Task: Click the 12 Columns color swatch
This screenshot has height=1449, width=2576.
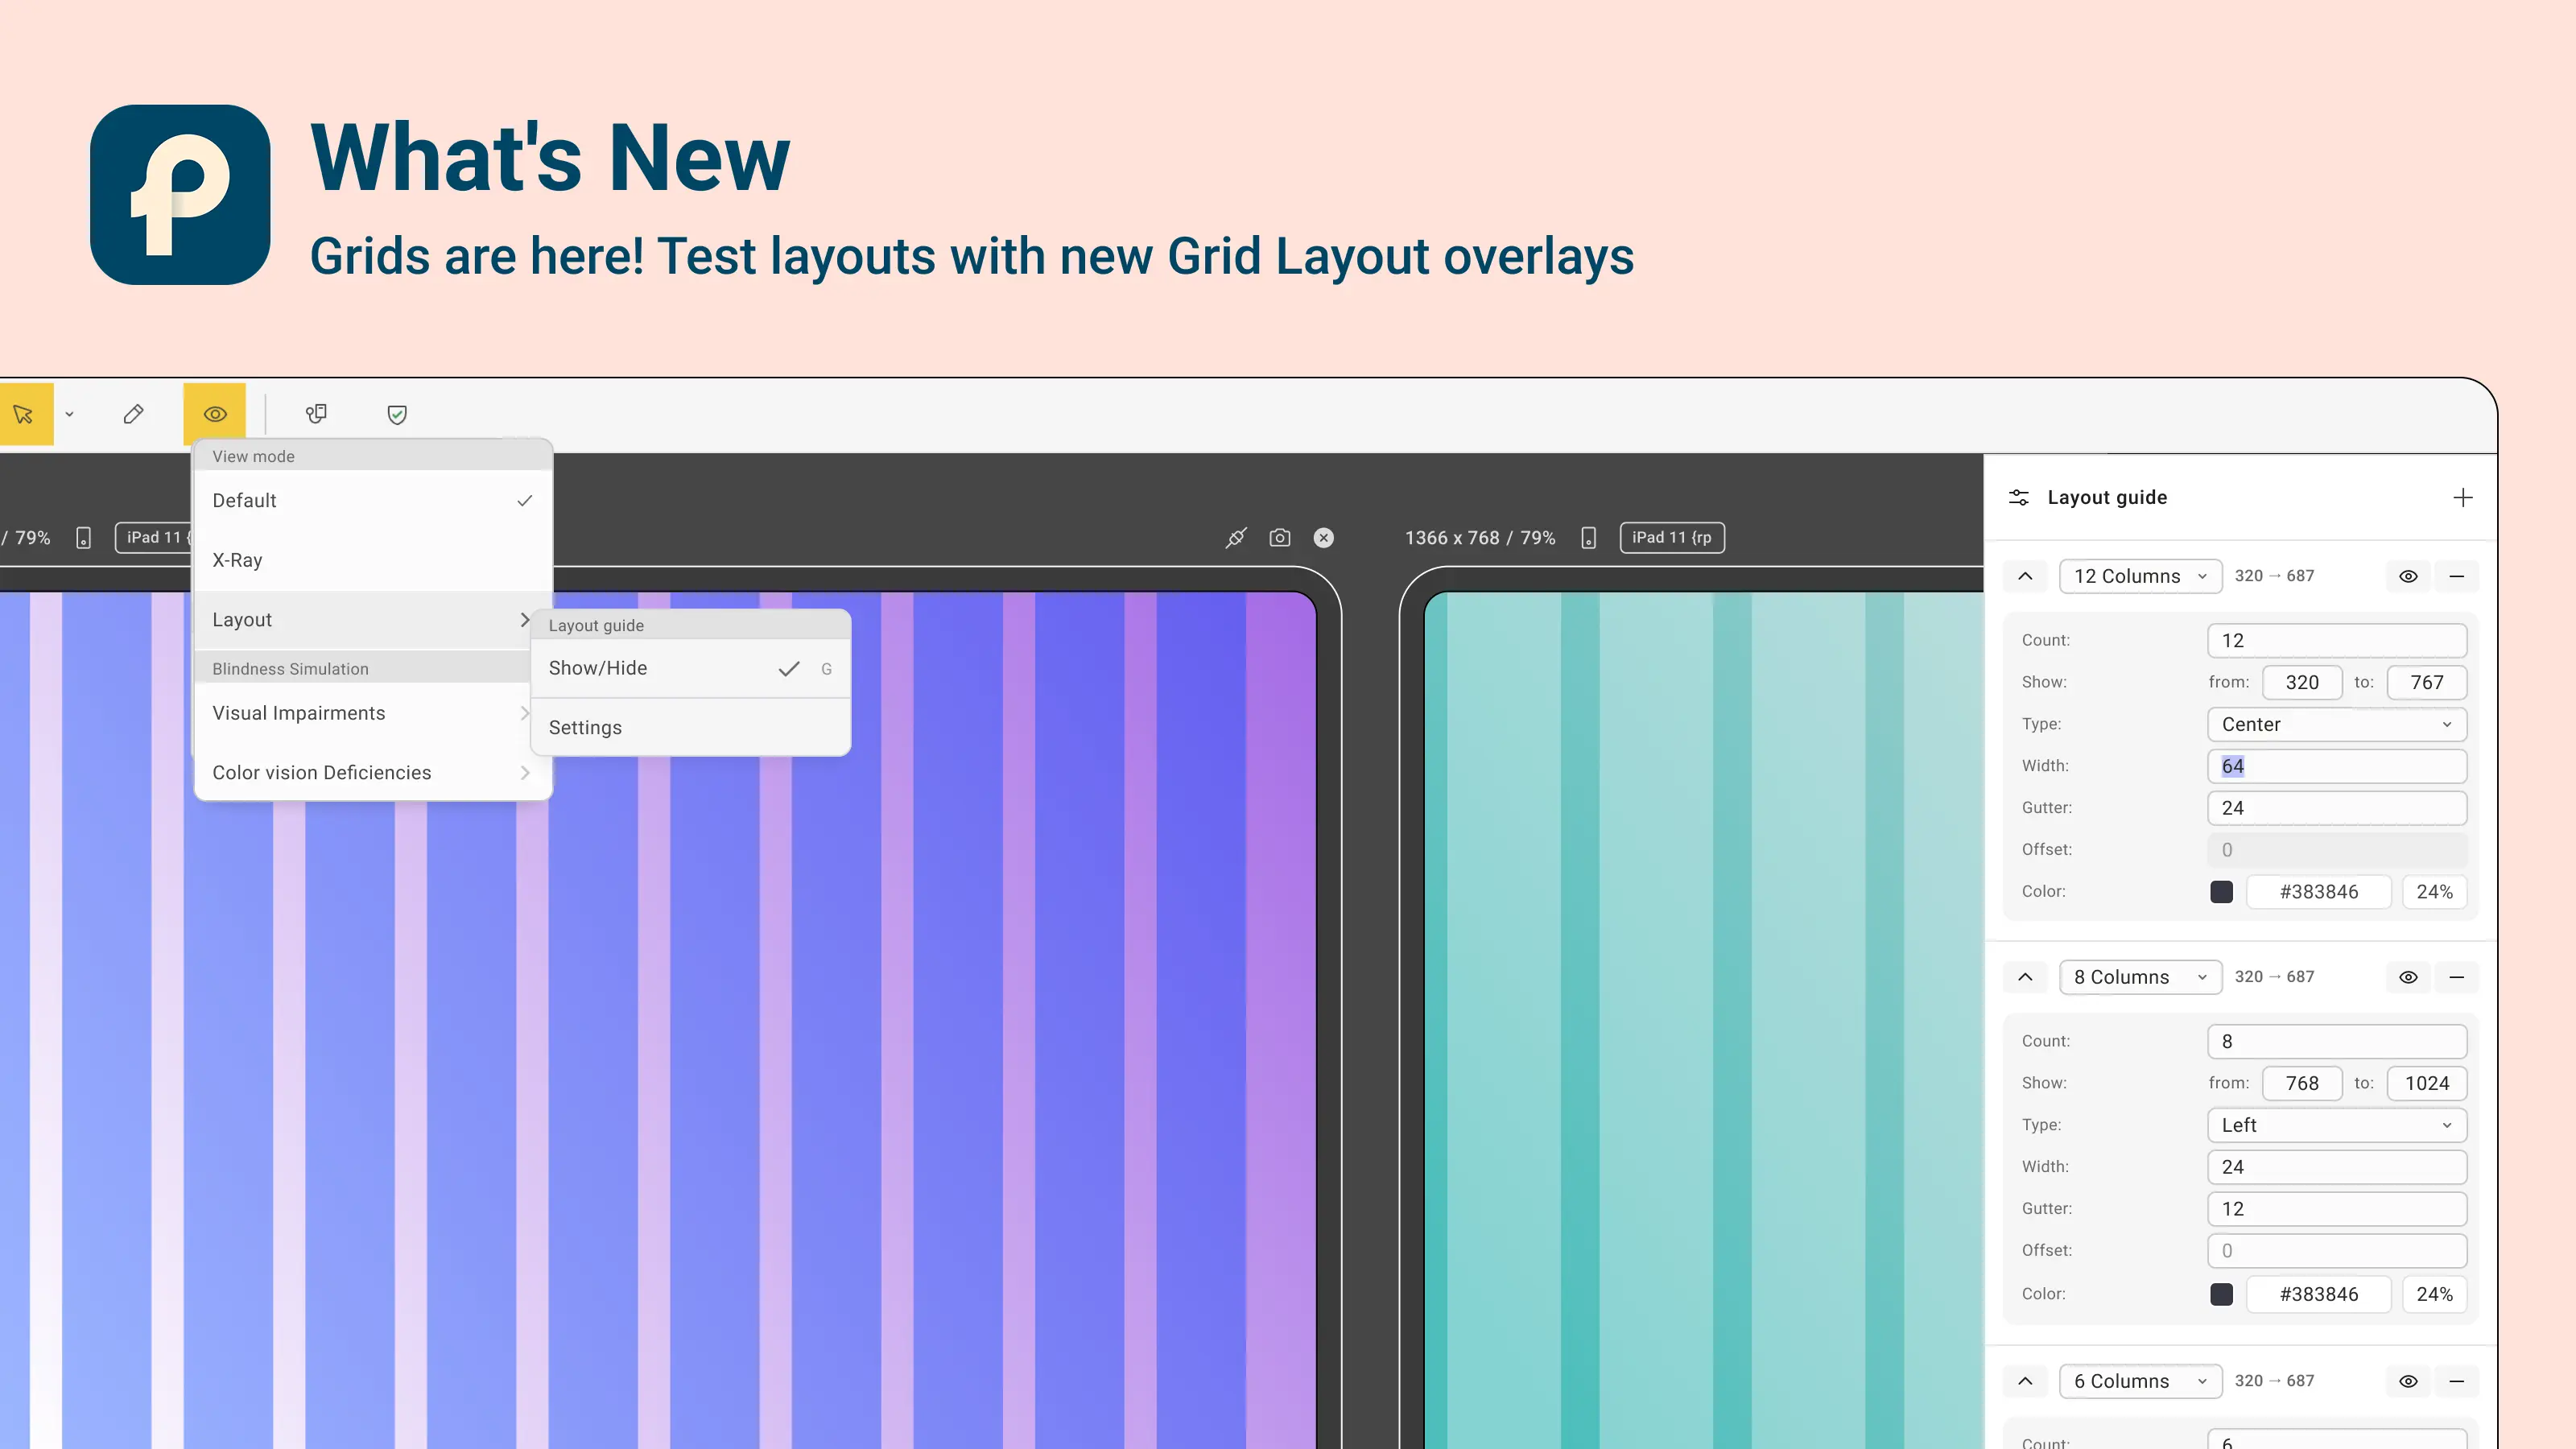Action: 2222,892
